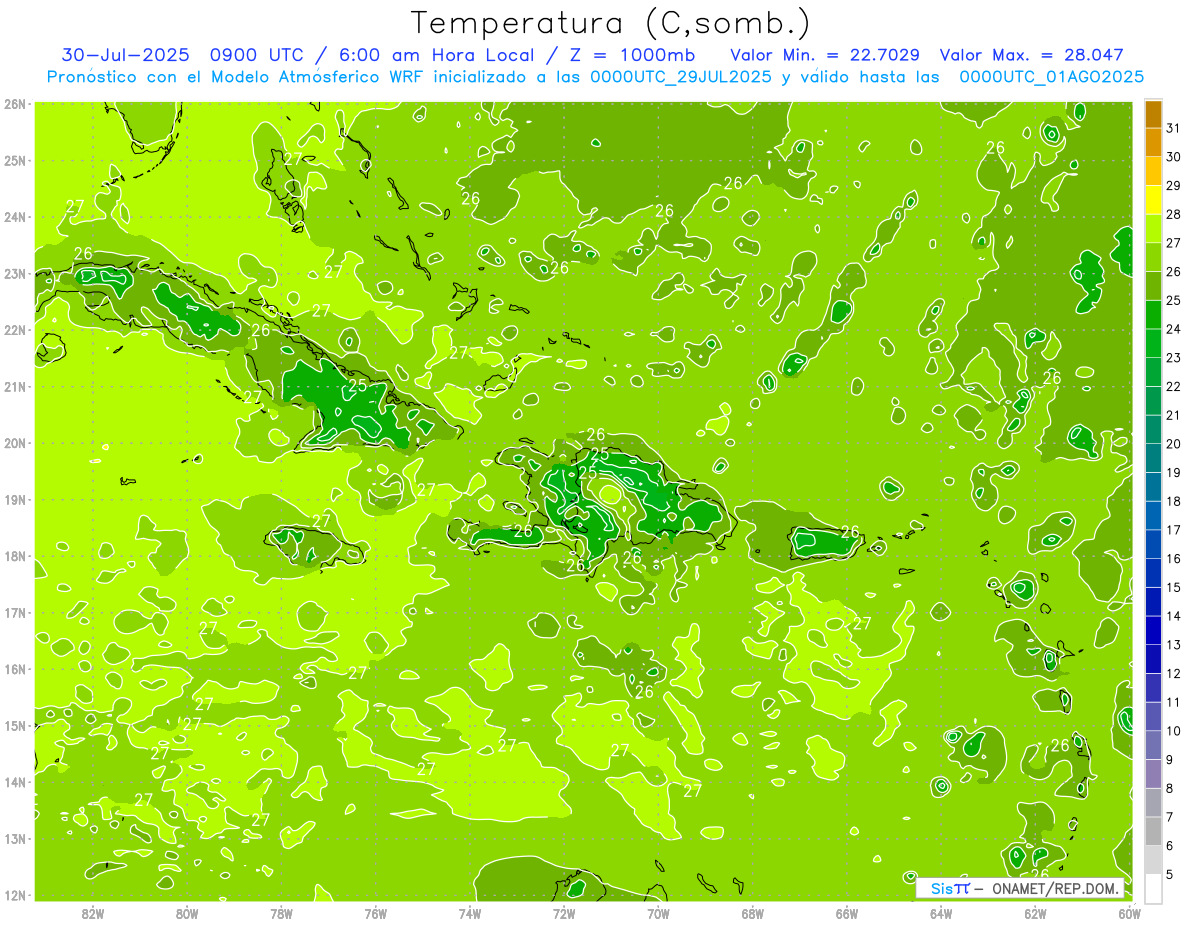Click the colorbar label '20'
The width and height of the screenshot is (1200, 927).
click(1174, 444)
